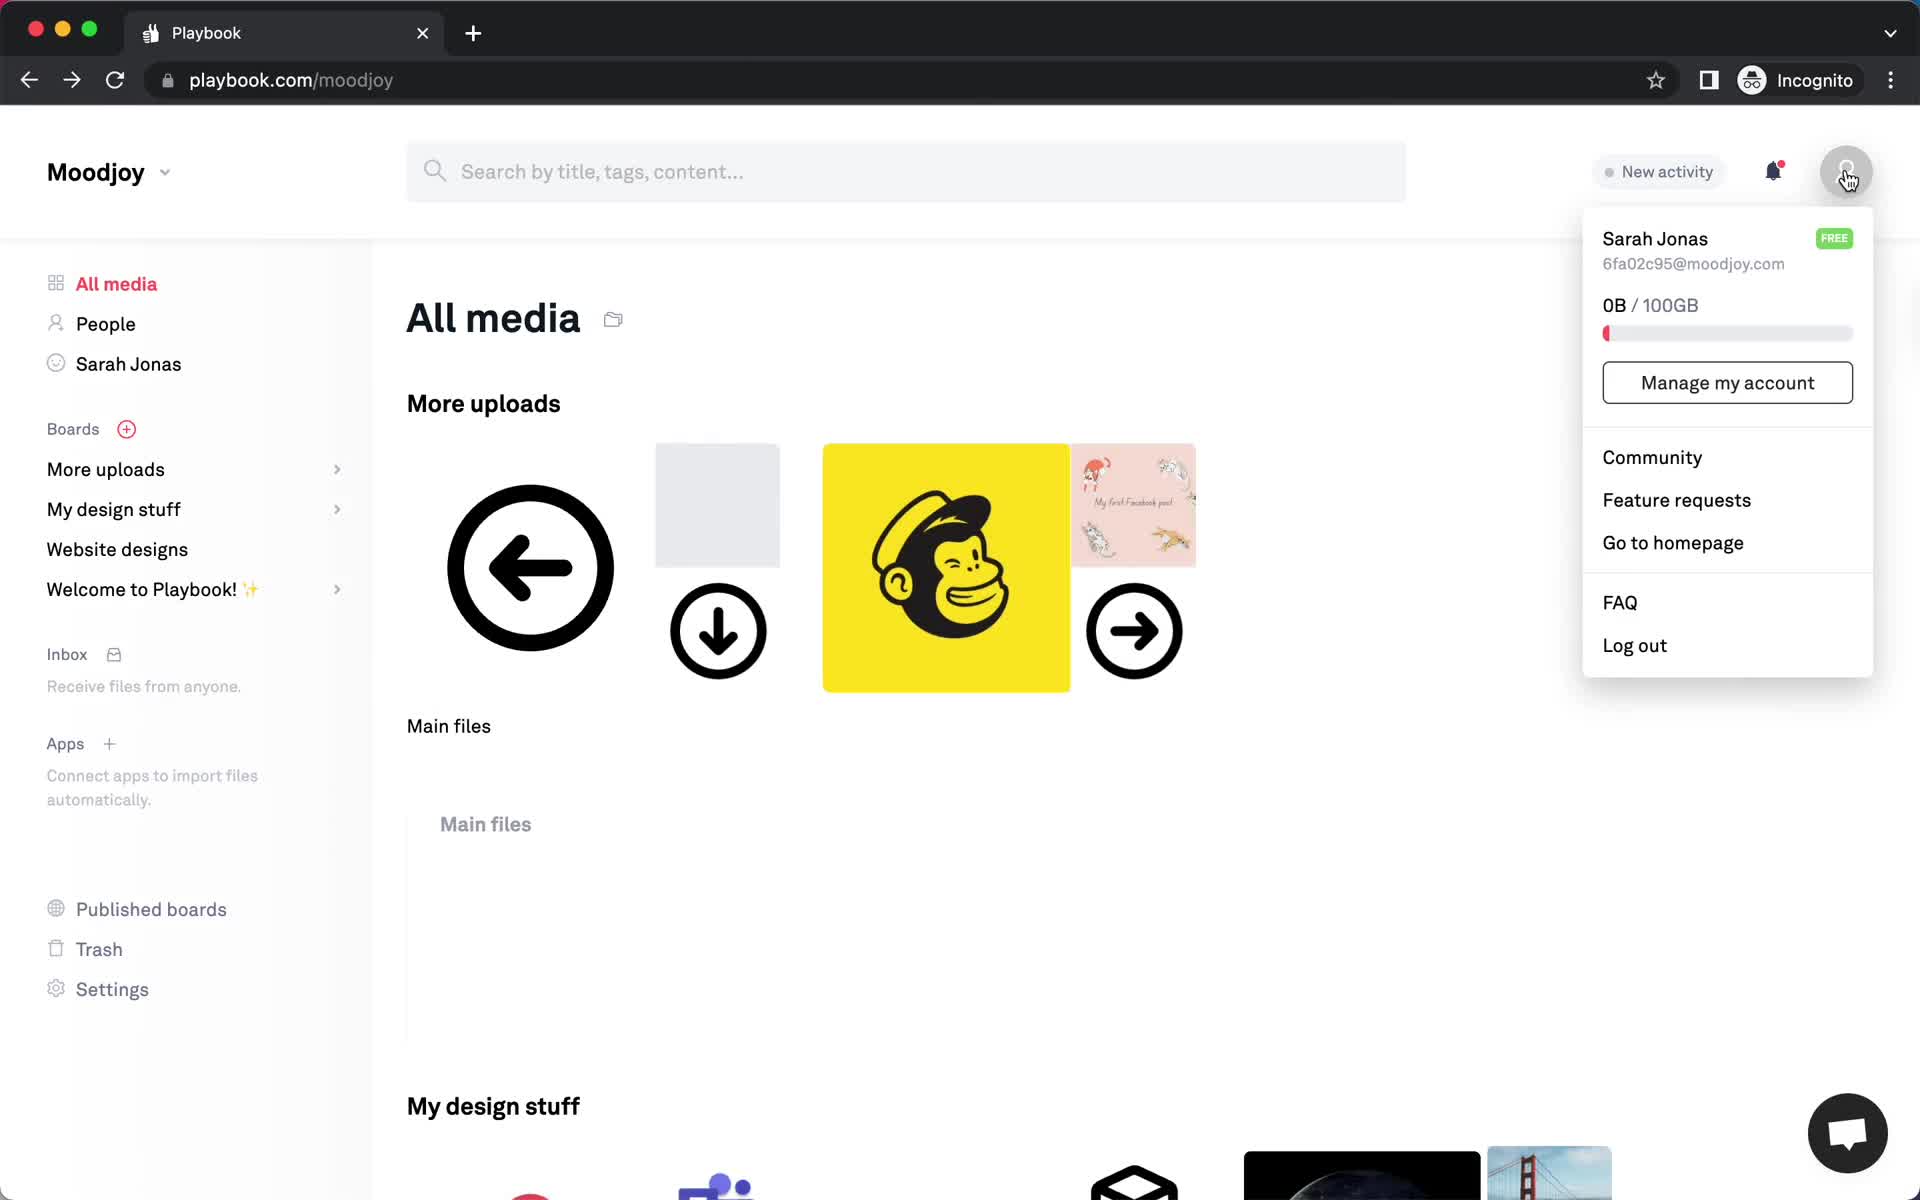Select the Community menu item
The width and height of the screenshot is (1920, 1200).
[x=1652, y=458]
